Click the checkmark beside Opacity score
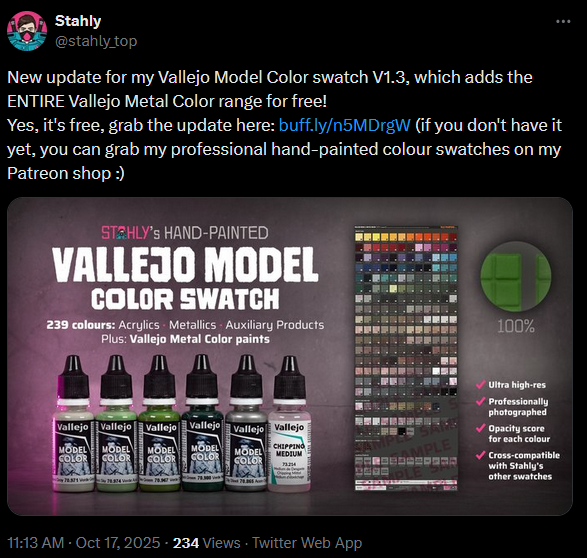The width and height of the screenshot is (587, 558). click(481, 428)
